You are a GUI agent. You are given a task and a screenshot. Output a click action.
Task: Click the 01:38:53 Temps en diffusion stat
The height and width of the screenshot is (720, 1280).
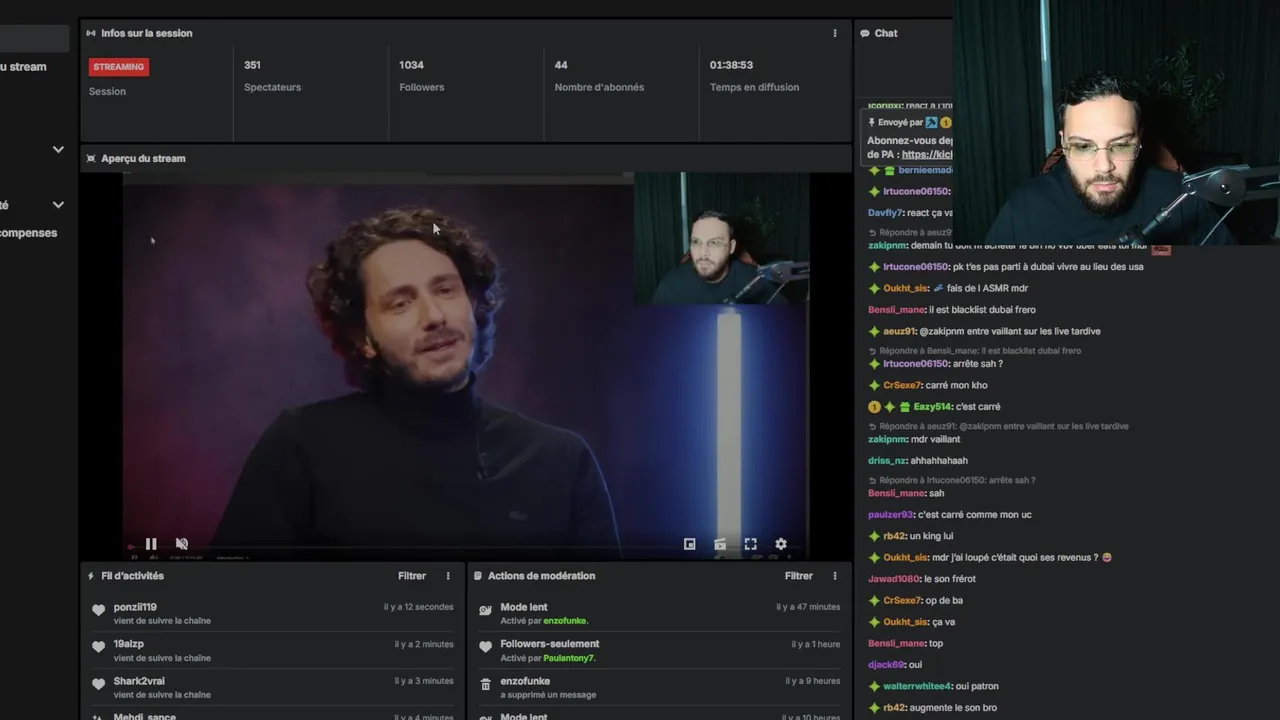(754, 76)
